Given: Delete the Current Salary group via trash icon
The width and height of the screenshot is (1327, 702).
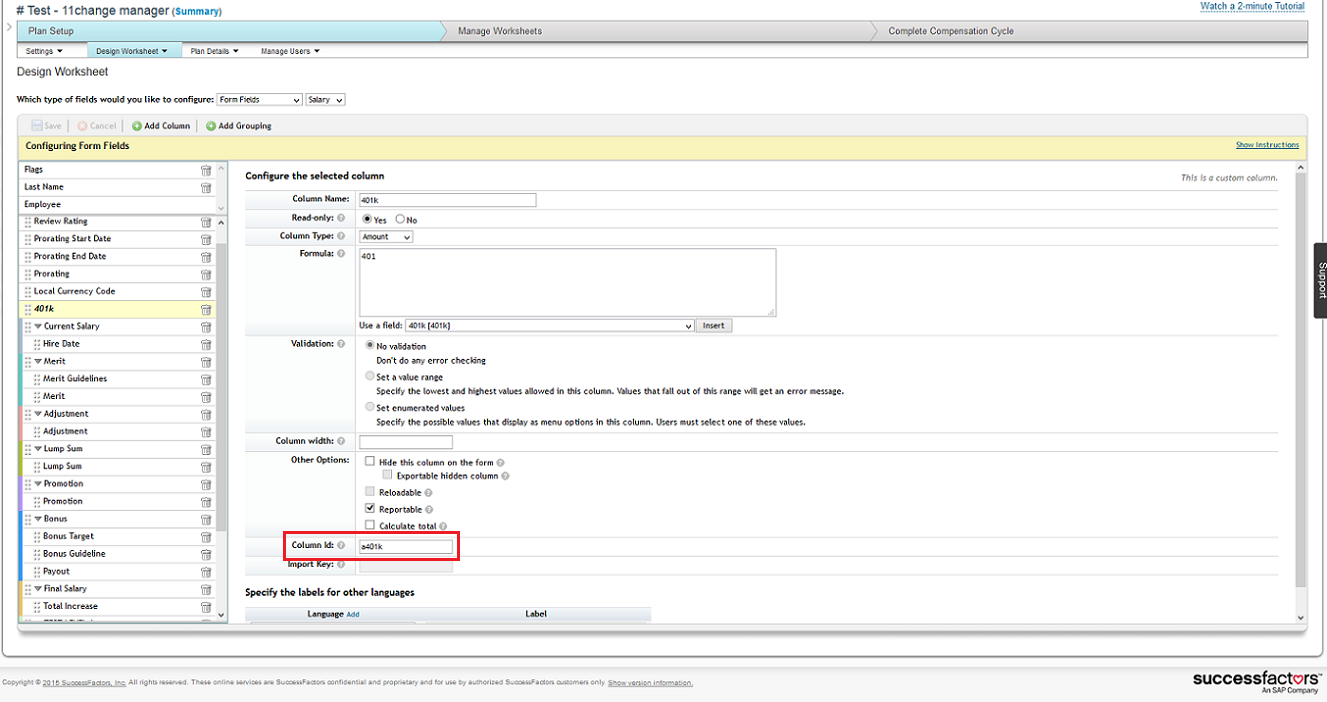Looking at the screenshot, I should tap(206, 327).
